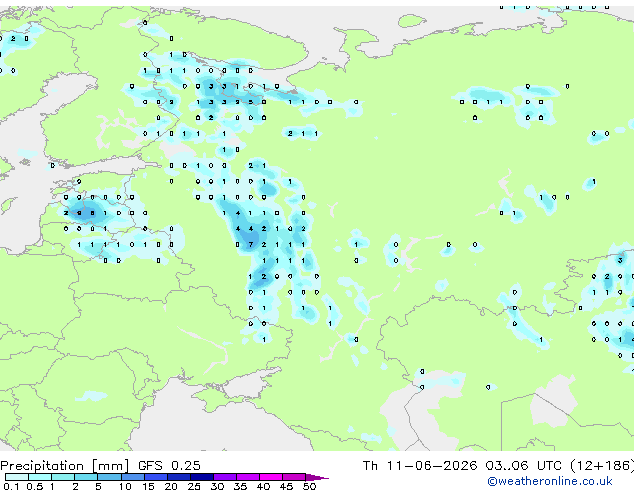Viewport: 634px width, 490px height.
Task: Click the '30' legend scale label
Action: (218, 486)
